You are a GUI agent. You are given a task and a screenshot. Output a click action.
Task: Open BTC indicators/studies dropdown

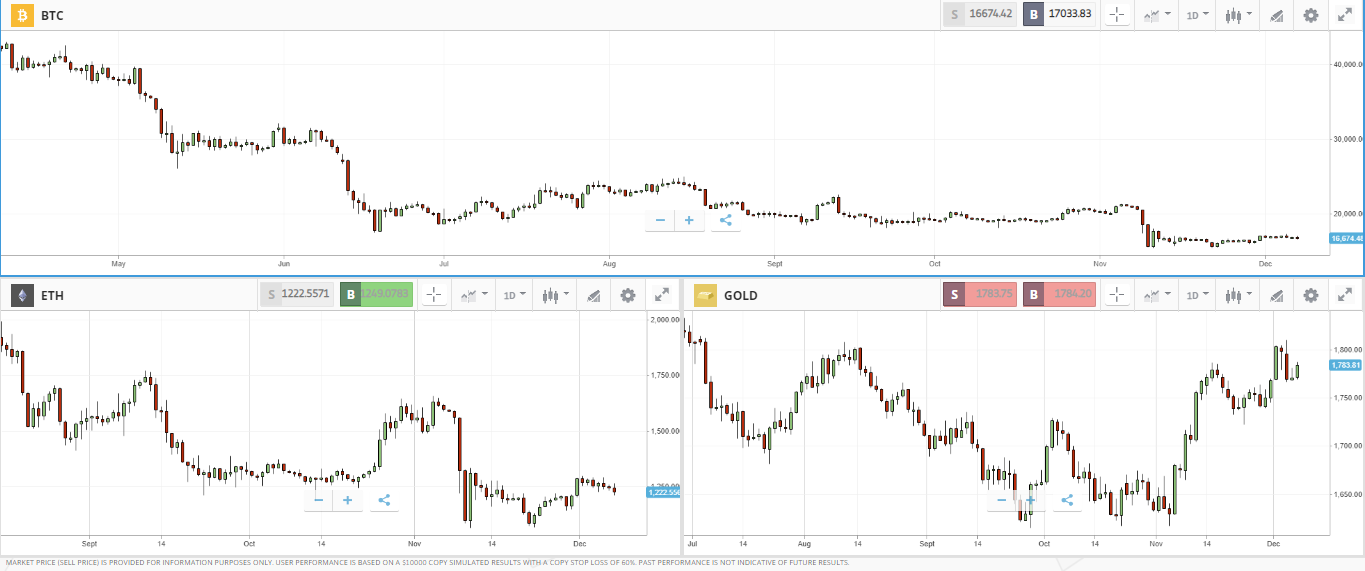coord(1157,15)
